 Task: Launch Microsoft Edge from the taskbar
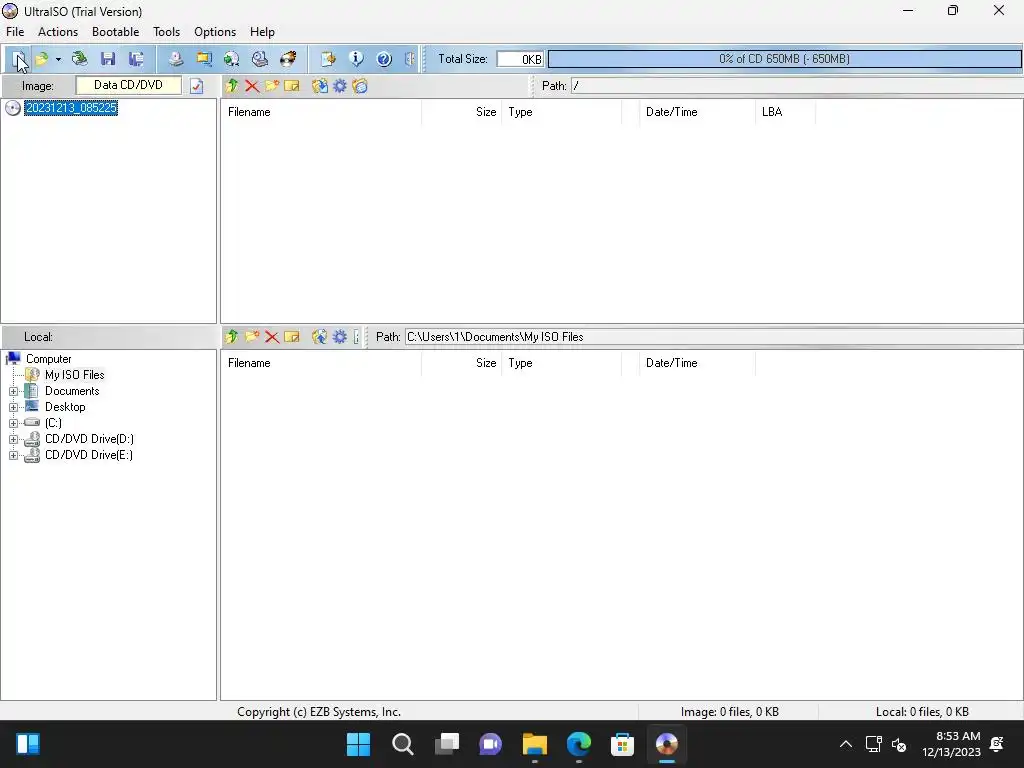(x=579, y=744)
